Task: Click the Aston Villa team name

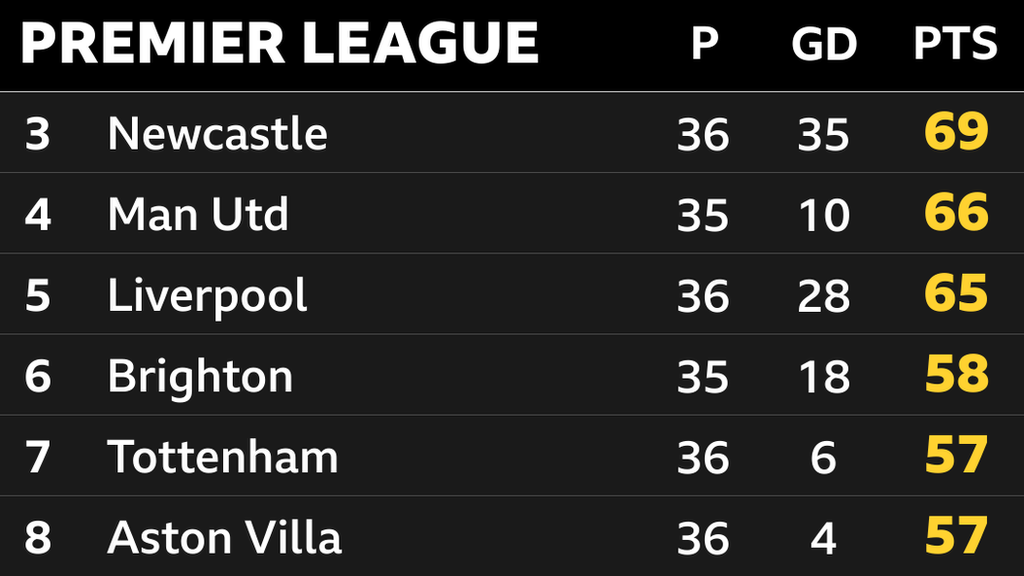Action: [224, 538]
